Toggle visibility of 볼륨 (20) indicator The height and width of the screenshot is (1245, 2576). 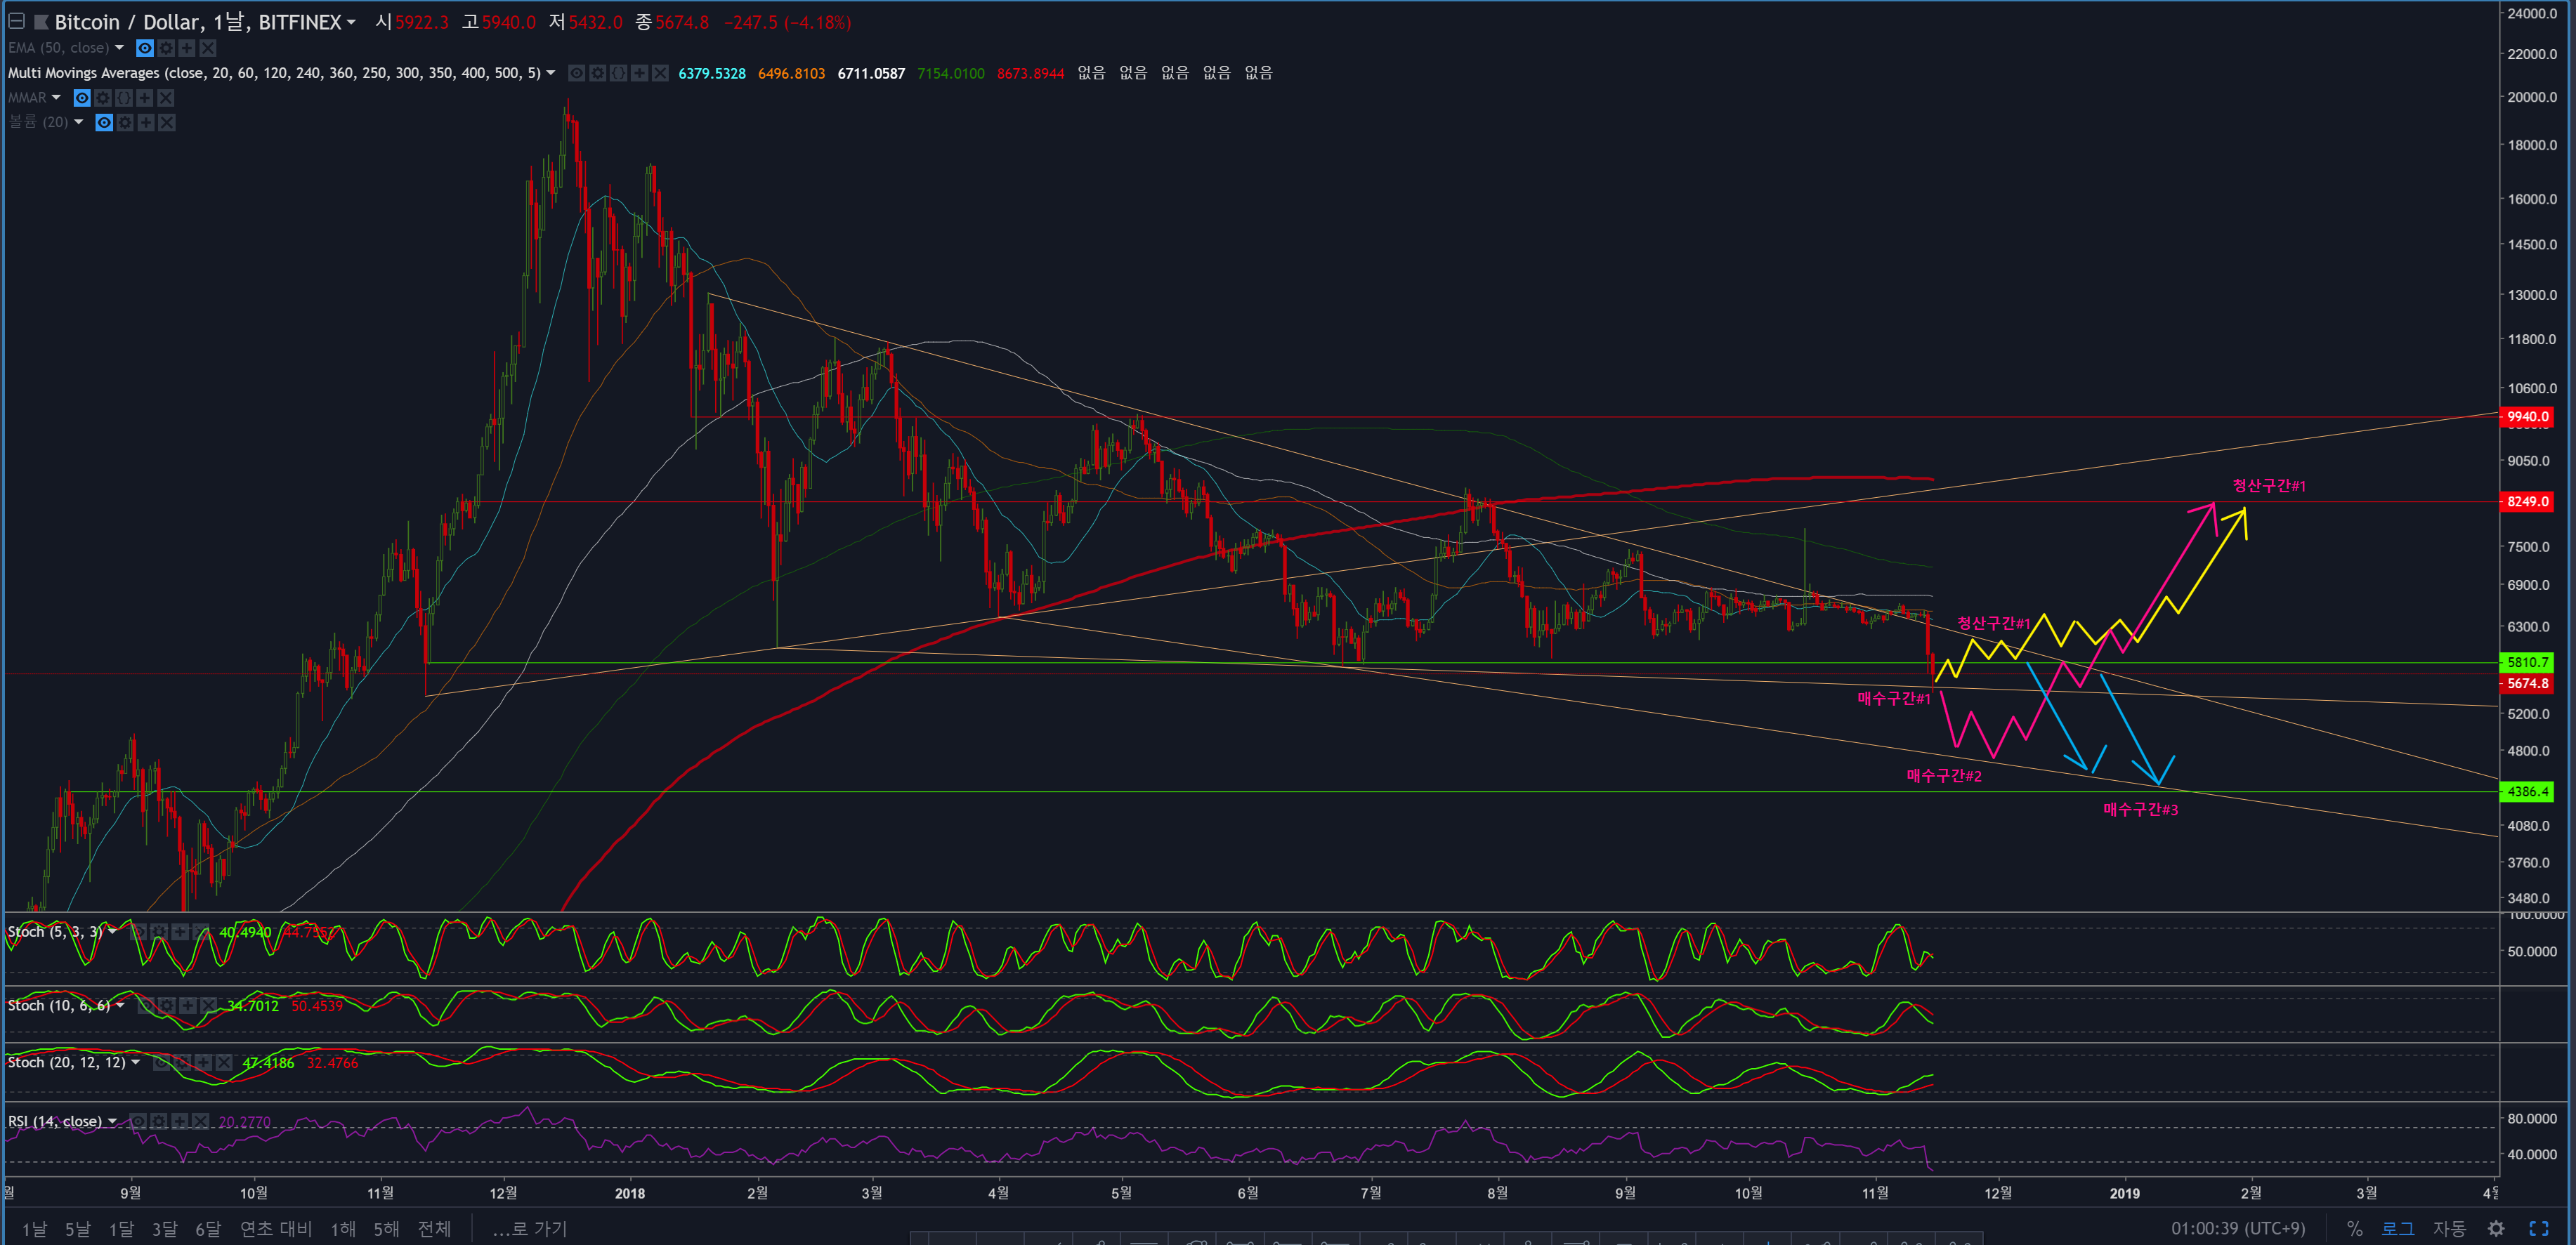pos(104,122)
